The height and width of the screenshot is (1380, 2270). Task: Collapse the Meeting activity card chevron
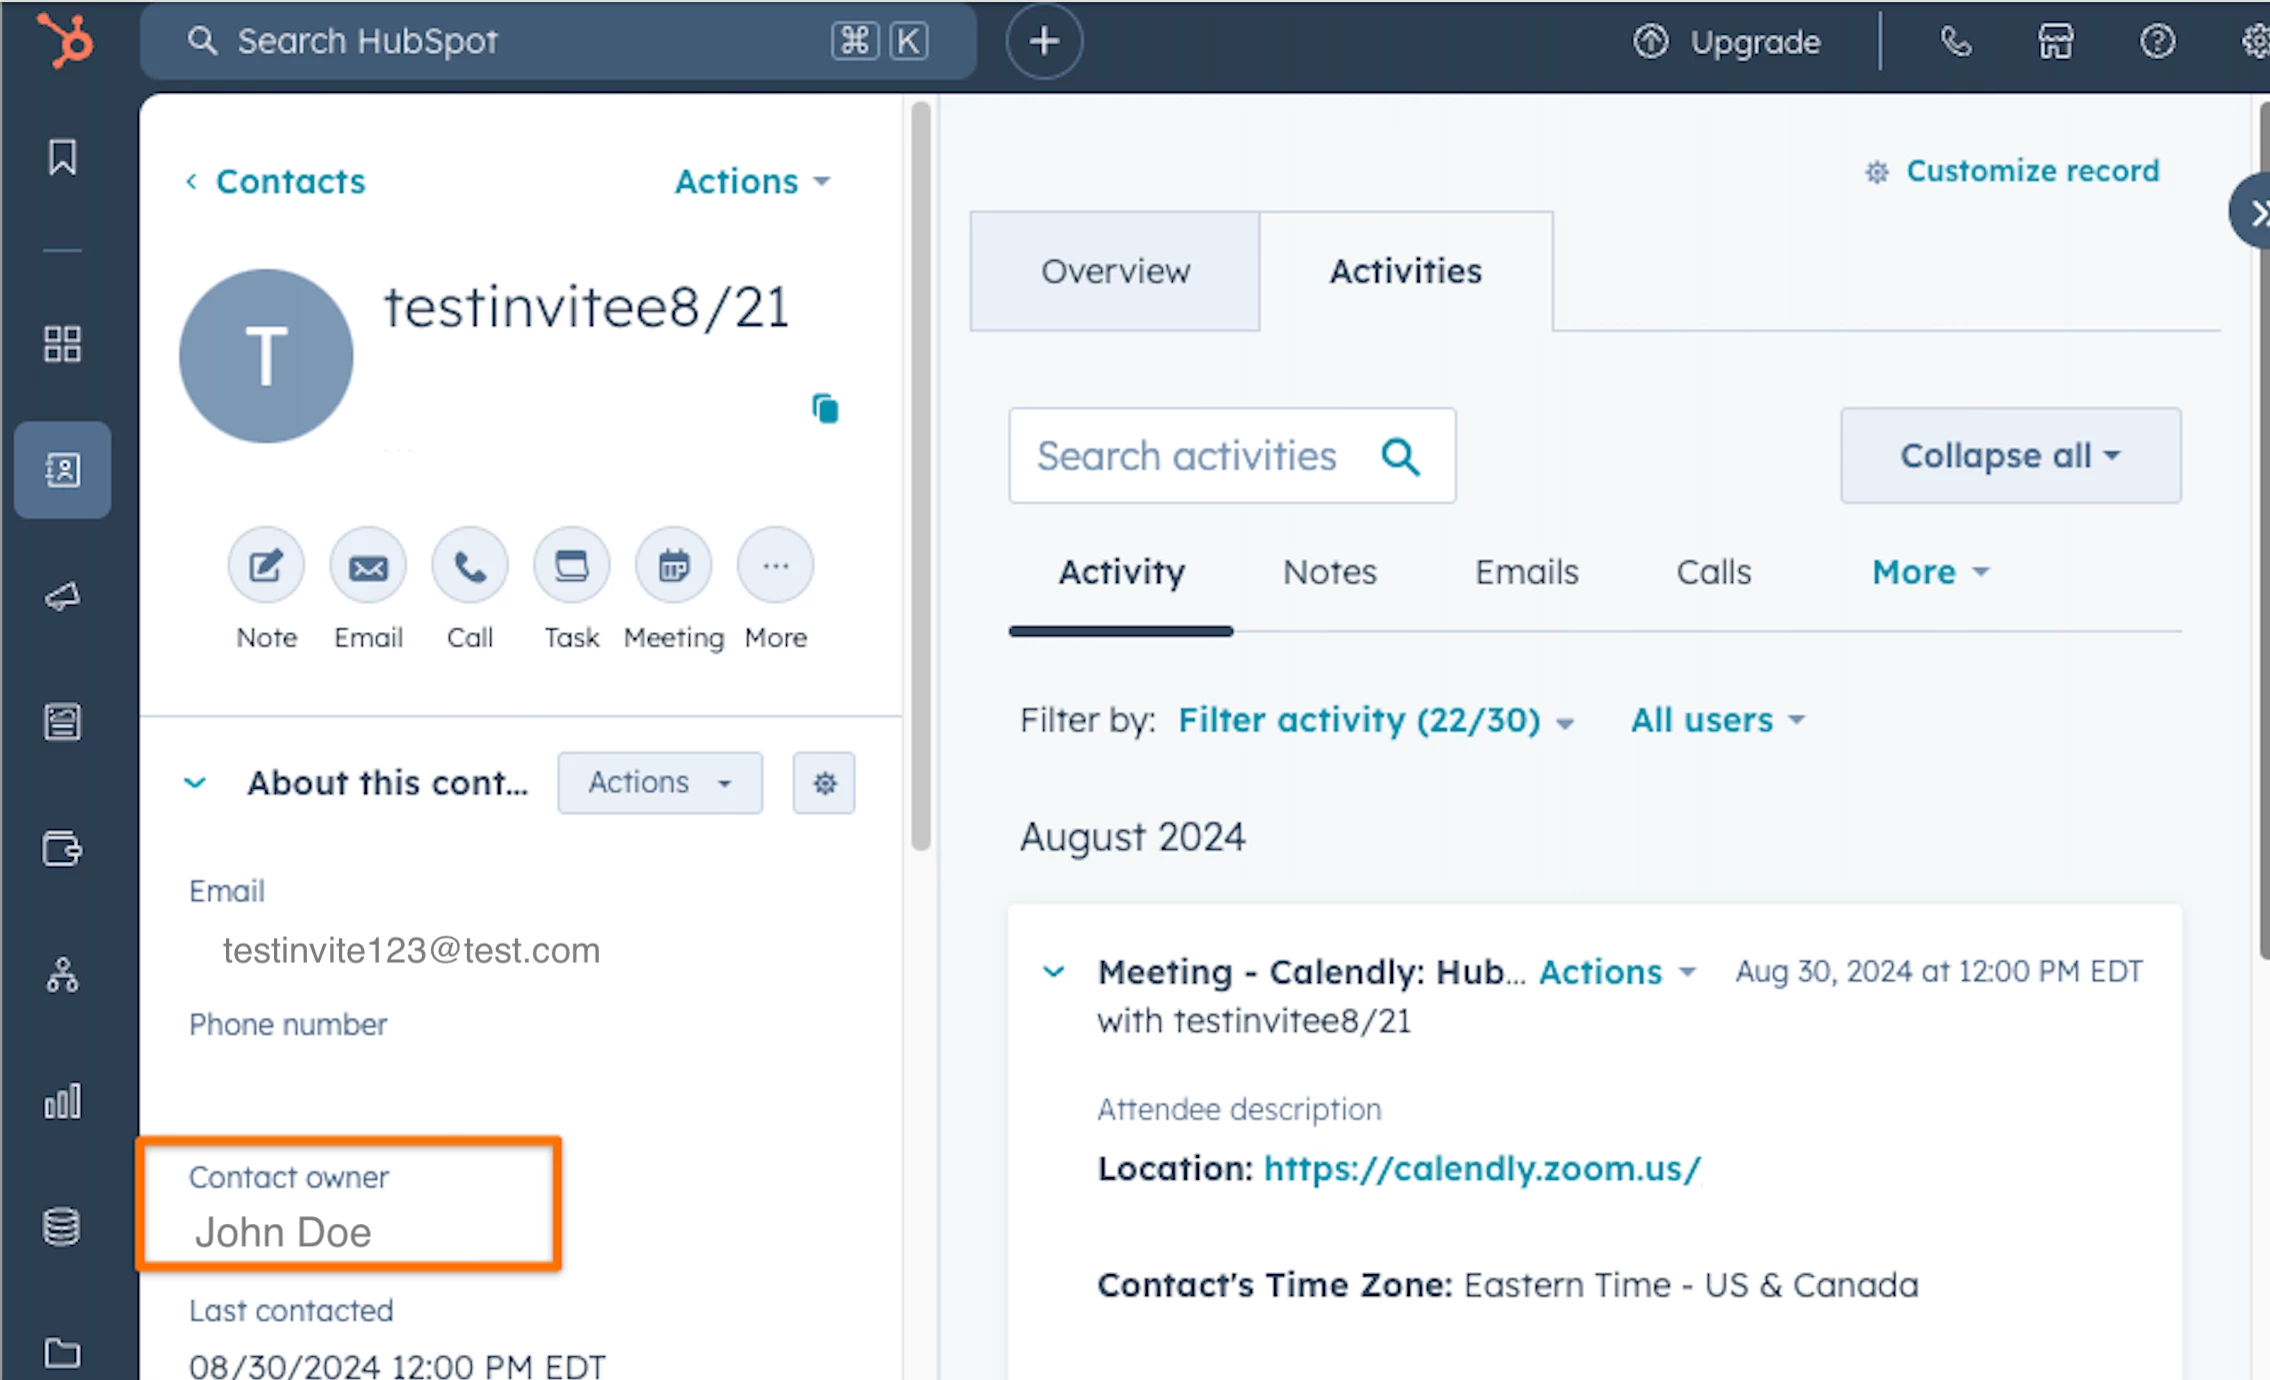tap(1054, 971)
